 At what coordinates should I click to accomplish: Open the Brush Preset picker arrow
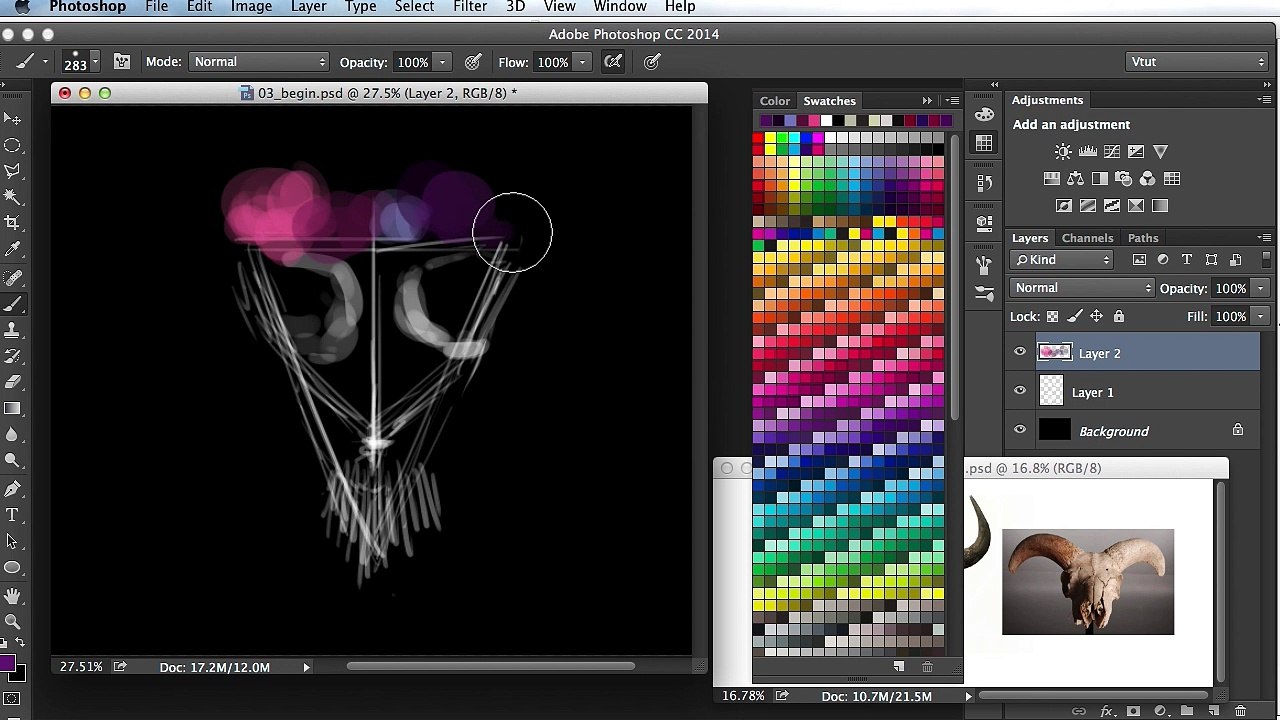coord(95,62)
